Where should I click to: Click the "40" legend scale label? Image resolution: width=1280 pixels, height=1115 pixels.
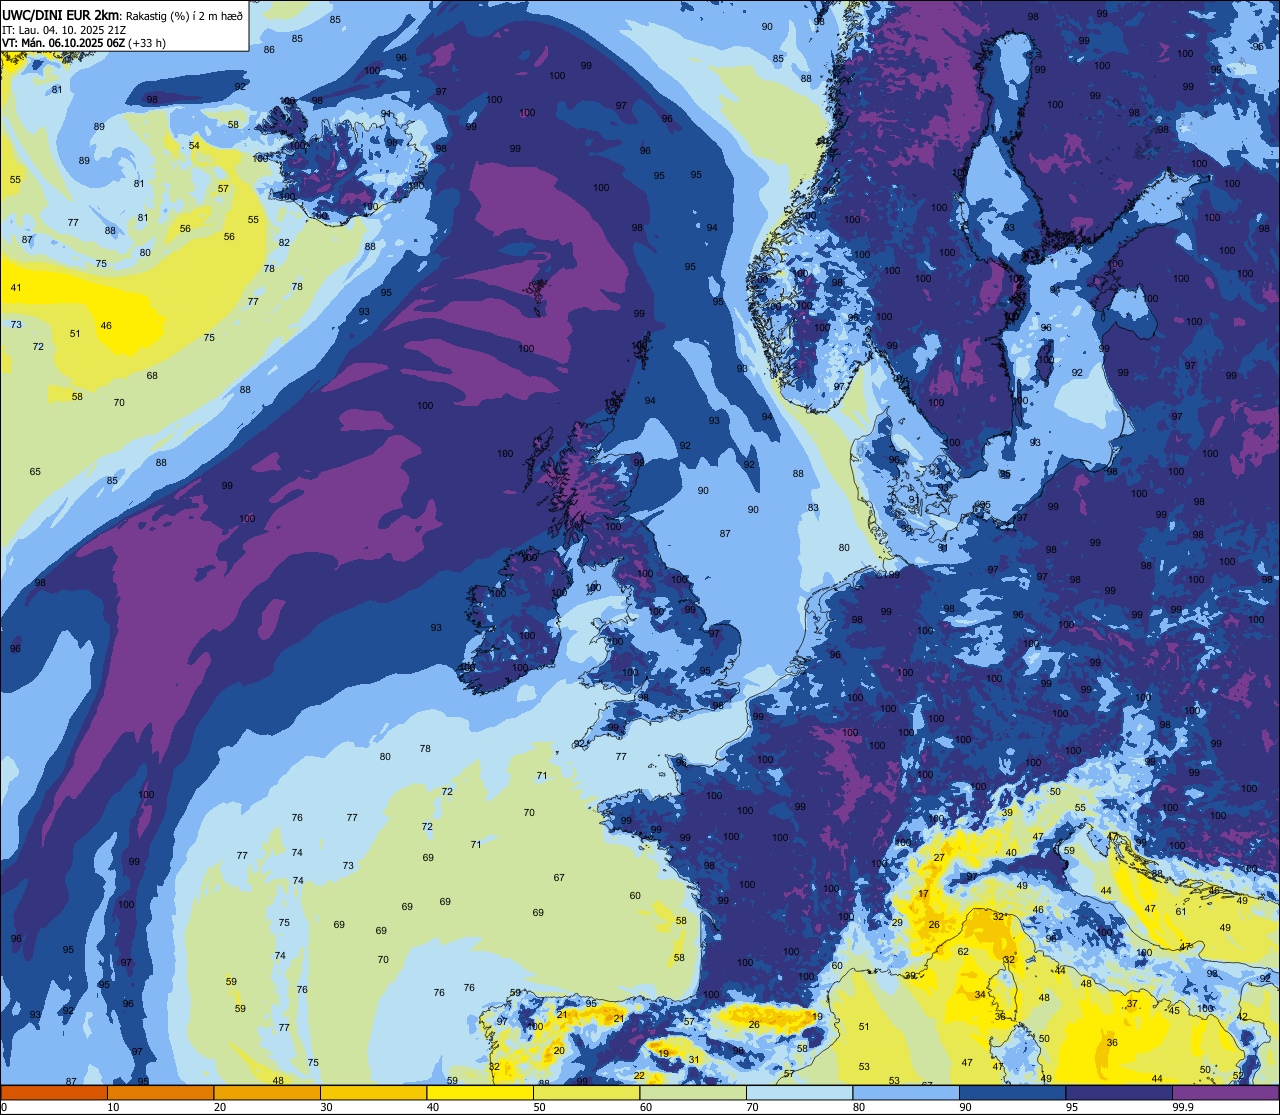coord(433,1107)
